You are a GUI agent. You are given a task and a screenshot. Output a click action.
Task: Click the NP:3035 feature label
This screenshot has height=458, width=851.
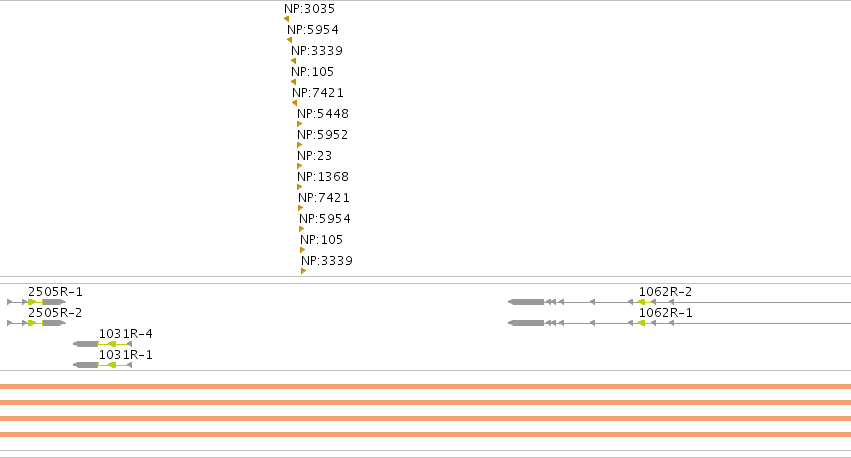[x=309, y=9]
